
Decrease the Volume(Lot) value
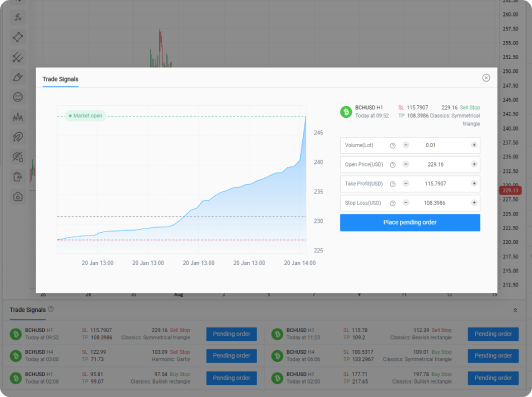pos(405,145)
